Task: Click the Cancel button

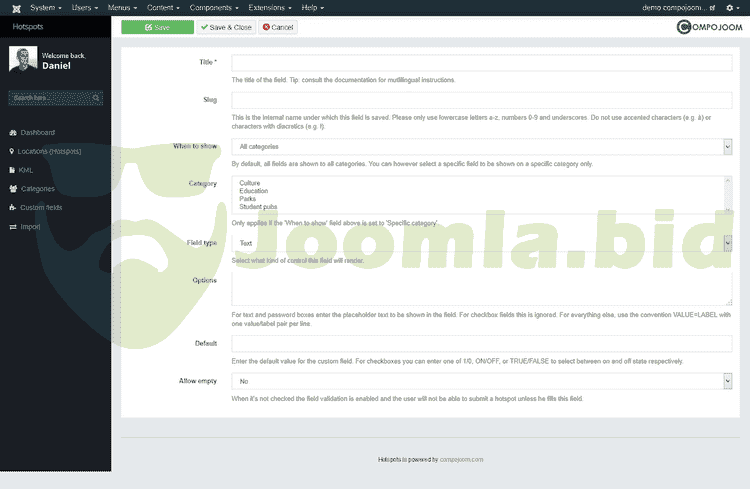Action: point(278,27)
